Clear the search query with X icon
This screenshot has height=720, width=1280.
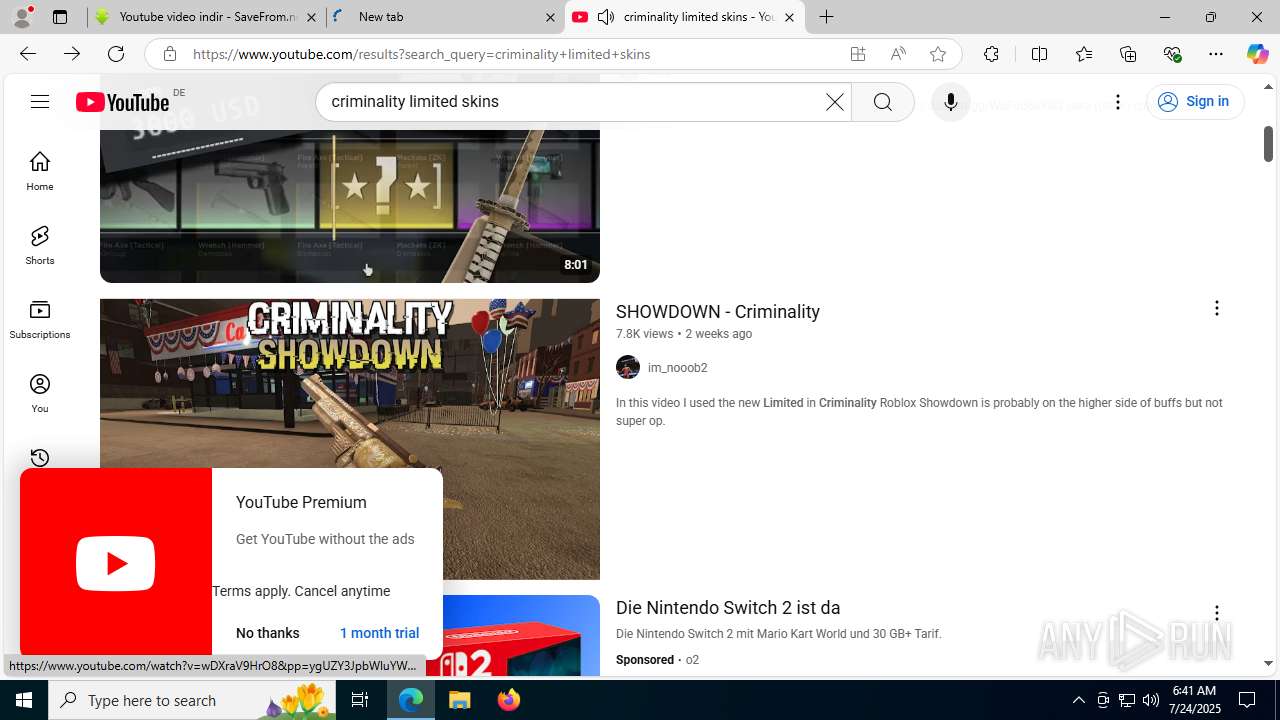click(834, 102)
